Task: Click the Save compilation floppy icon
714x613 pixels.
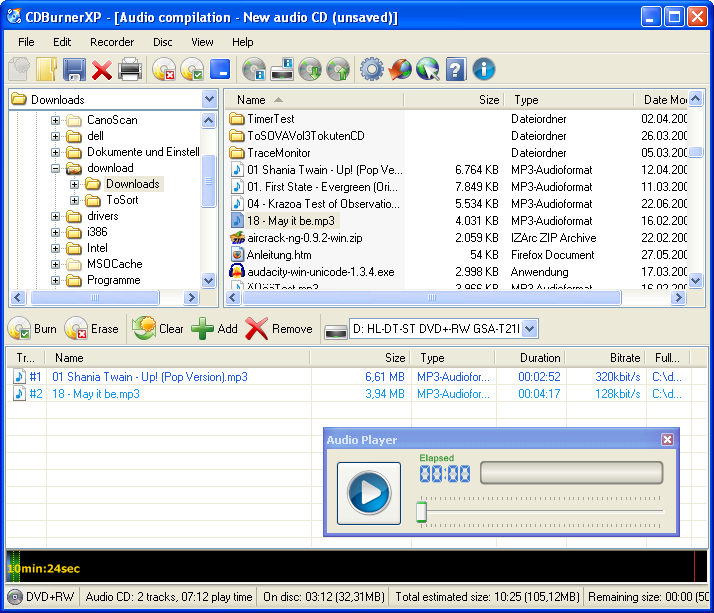Action: 74,69
